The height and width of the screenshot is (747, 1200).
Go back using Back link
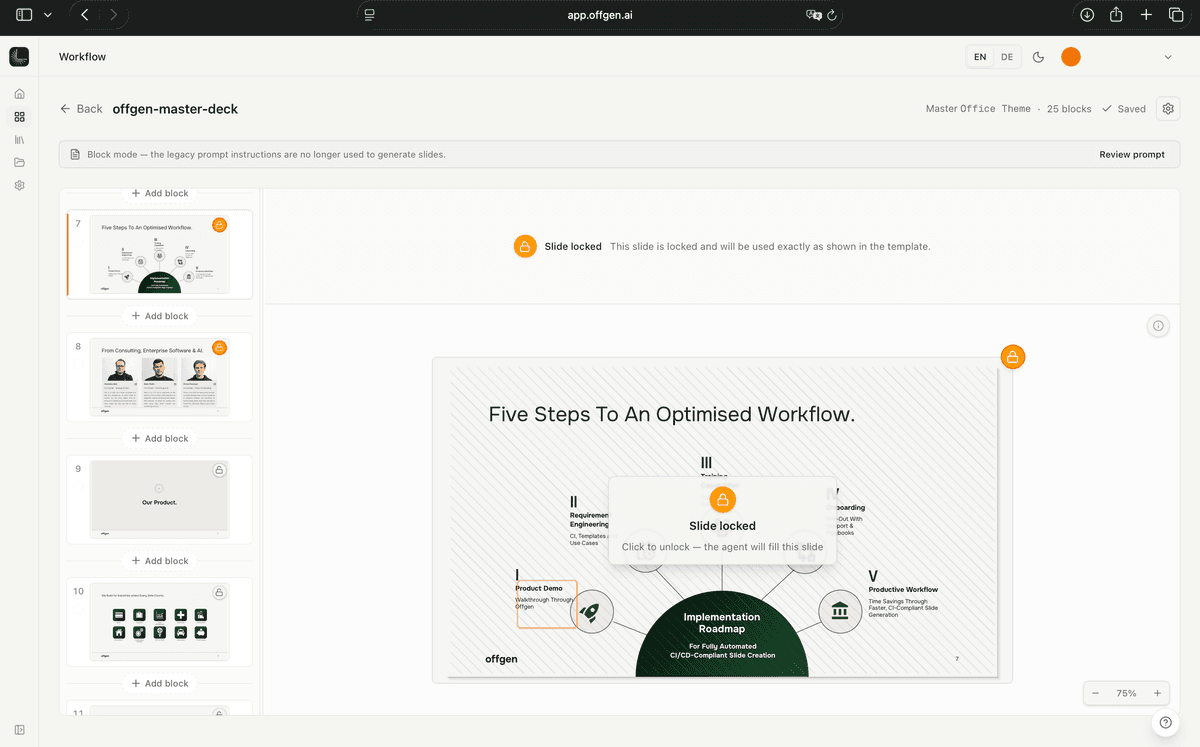coord(81,109)
